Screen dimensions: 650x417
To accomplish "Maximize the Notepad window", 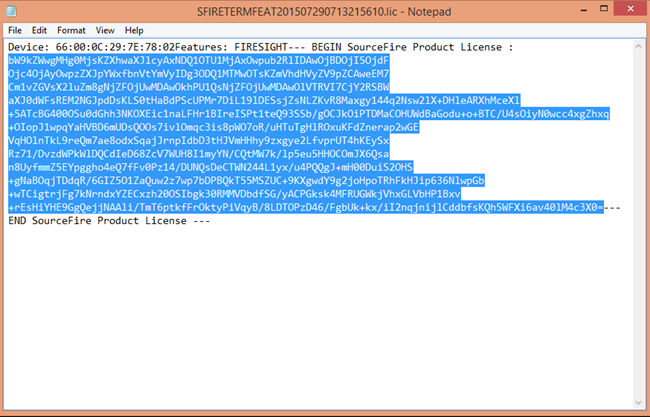I will point(604,9).
